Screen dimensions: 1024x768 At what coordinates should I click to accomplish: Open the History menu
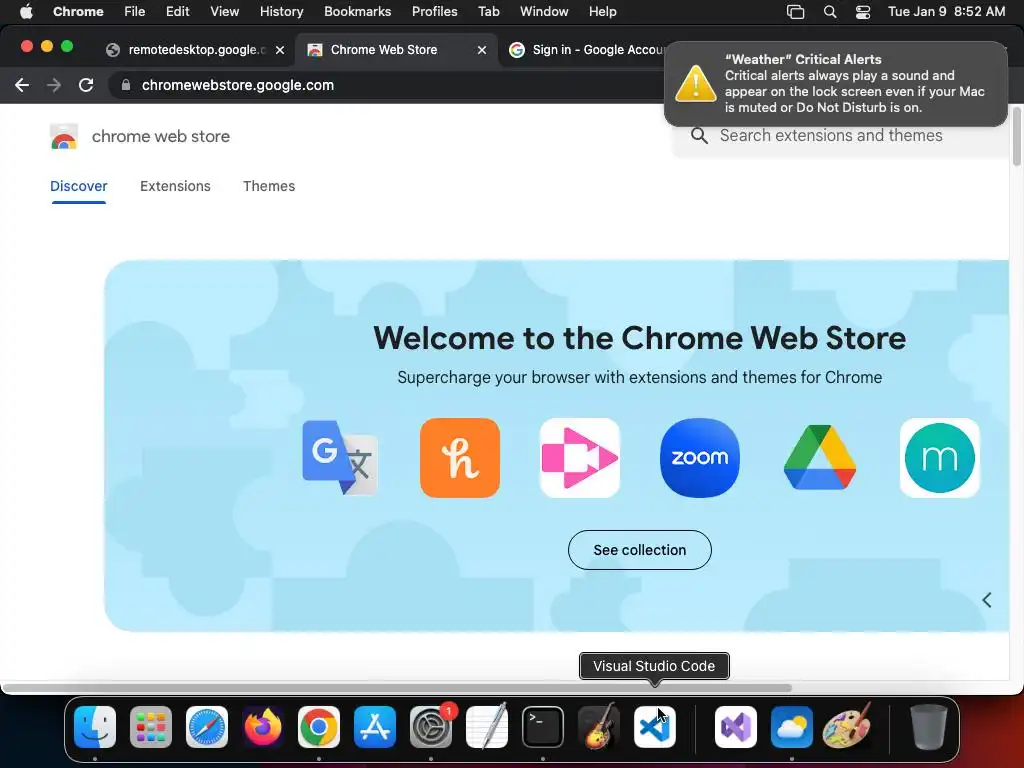281,12
